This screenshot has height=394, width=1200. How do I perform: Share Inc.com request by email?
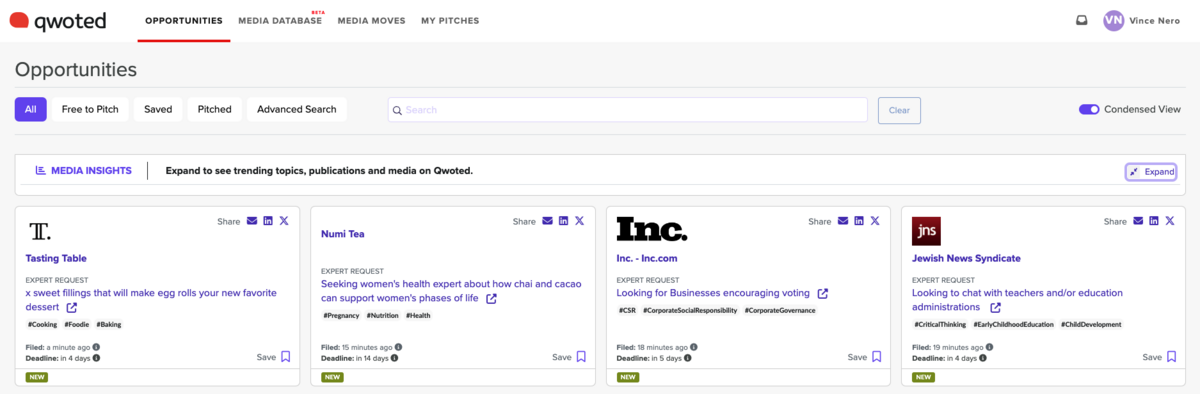click(843, 221)
